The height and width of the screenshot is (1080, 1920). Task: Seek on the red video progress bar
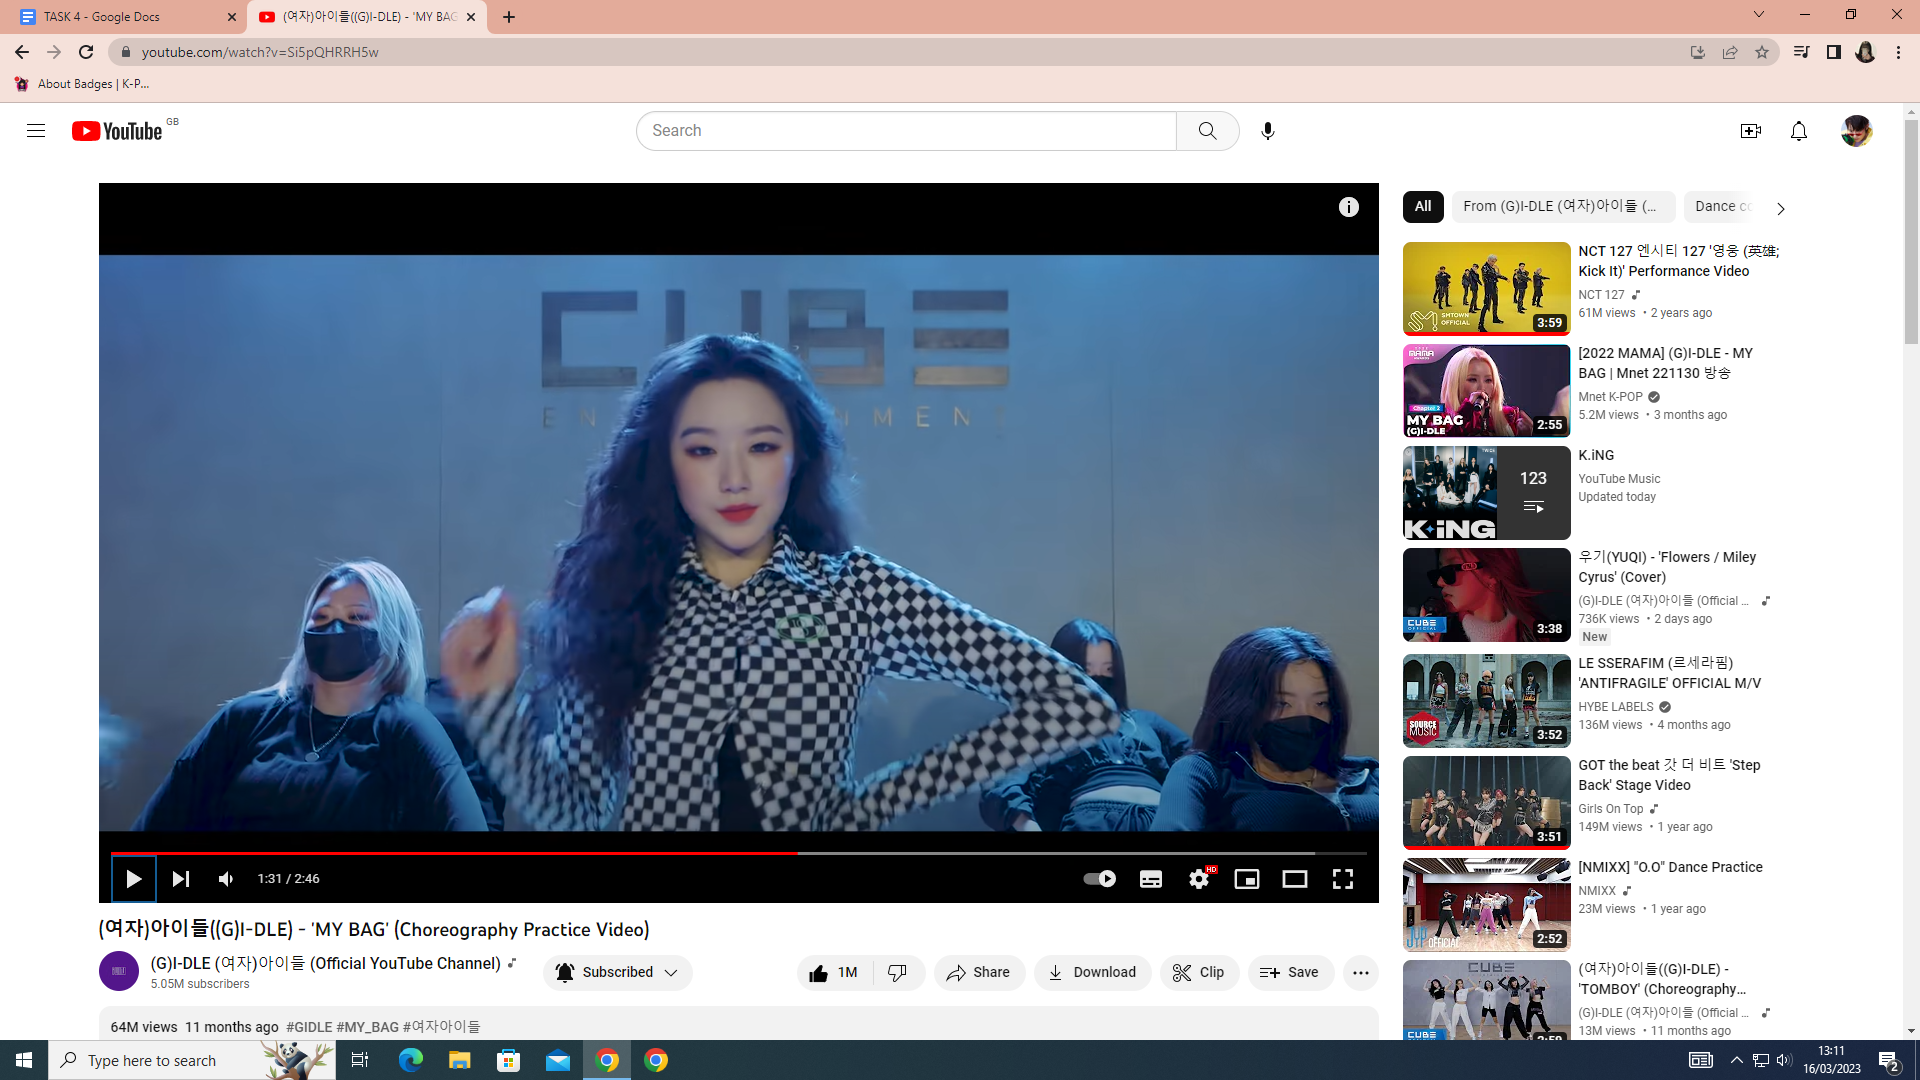738,853
